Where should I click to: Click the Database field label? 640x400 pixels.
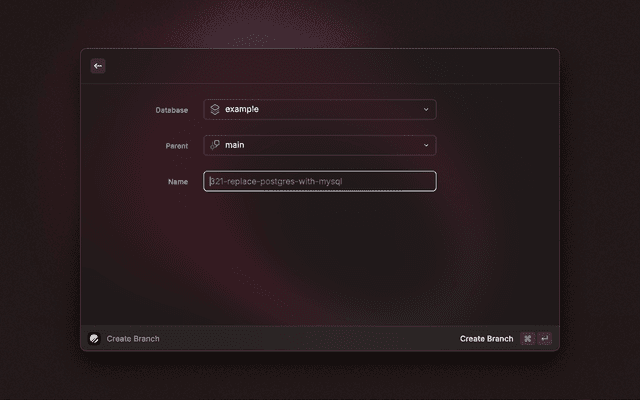coord(171,110)
